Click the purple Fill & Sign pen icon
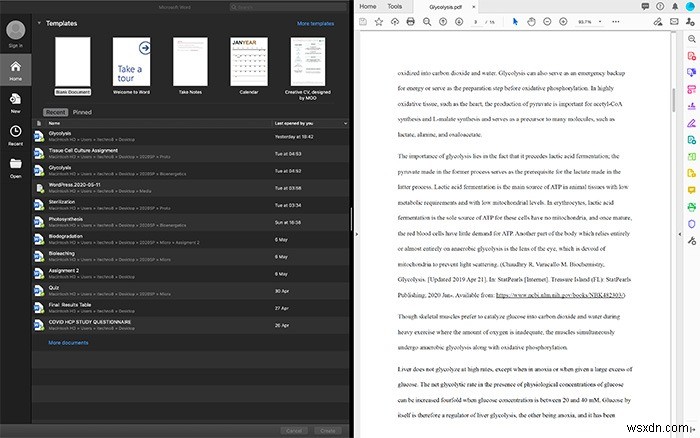 tap(692, 123)
